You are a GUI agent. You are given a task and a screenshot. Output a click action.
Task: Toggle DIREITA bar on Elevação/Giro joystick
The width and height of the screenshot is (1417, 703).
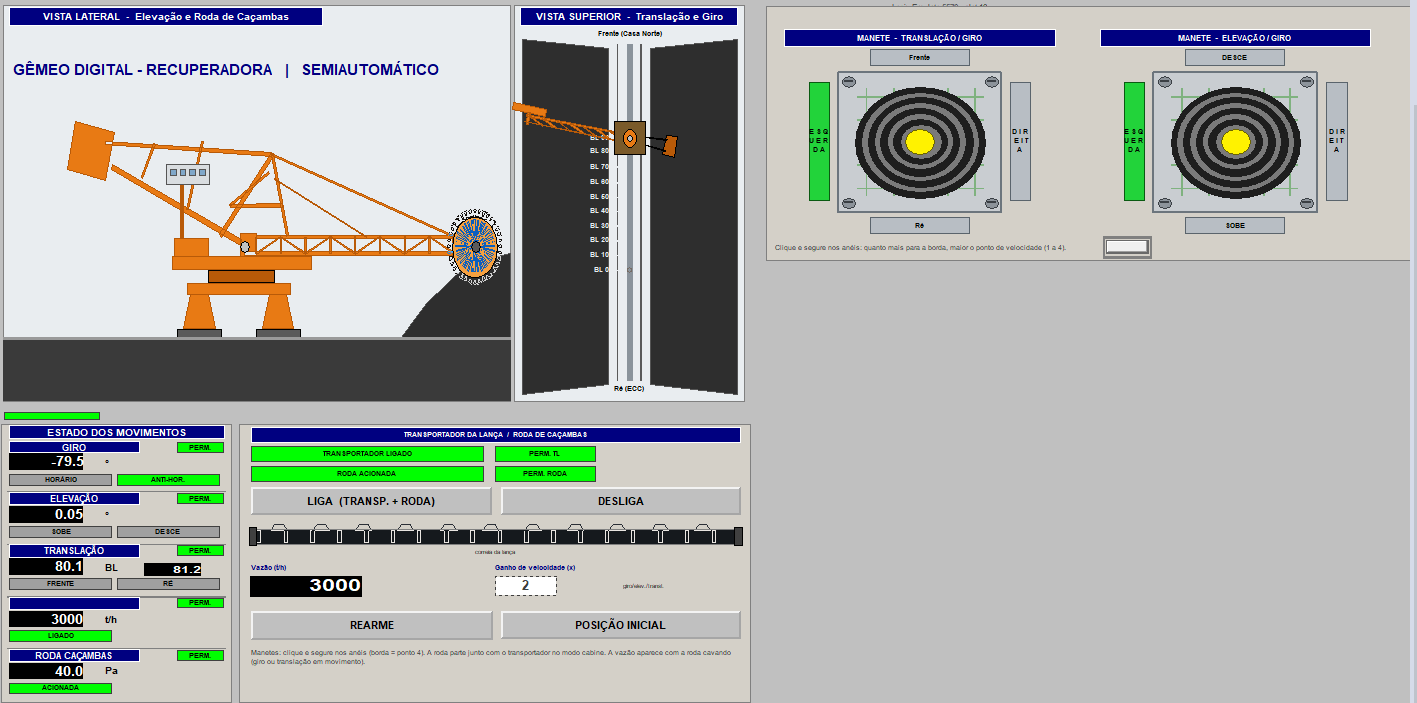tap(1337, 141)
